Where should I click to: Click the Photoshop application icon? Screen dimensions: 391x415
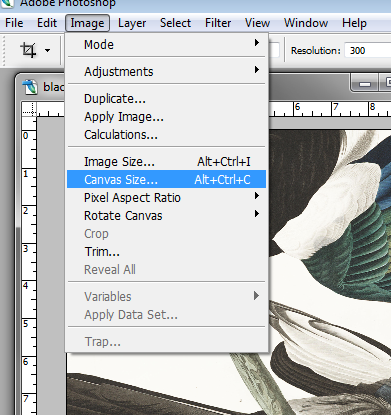pos(7,3)
